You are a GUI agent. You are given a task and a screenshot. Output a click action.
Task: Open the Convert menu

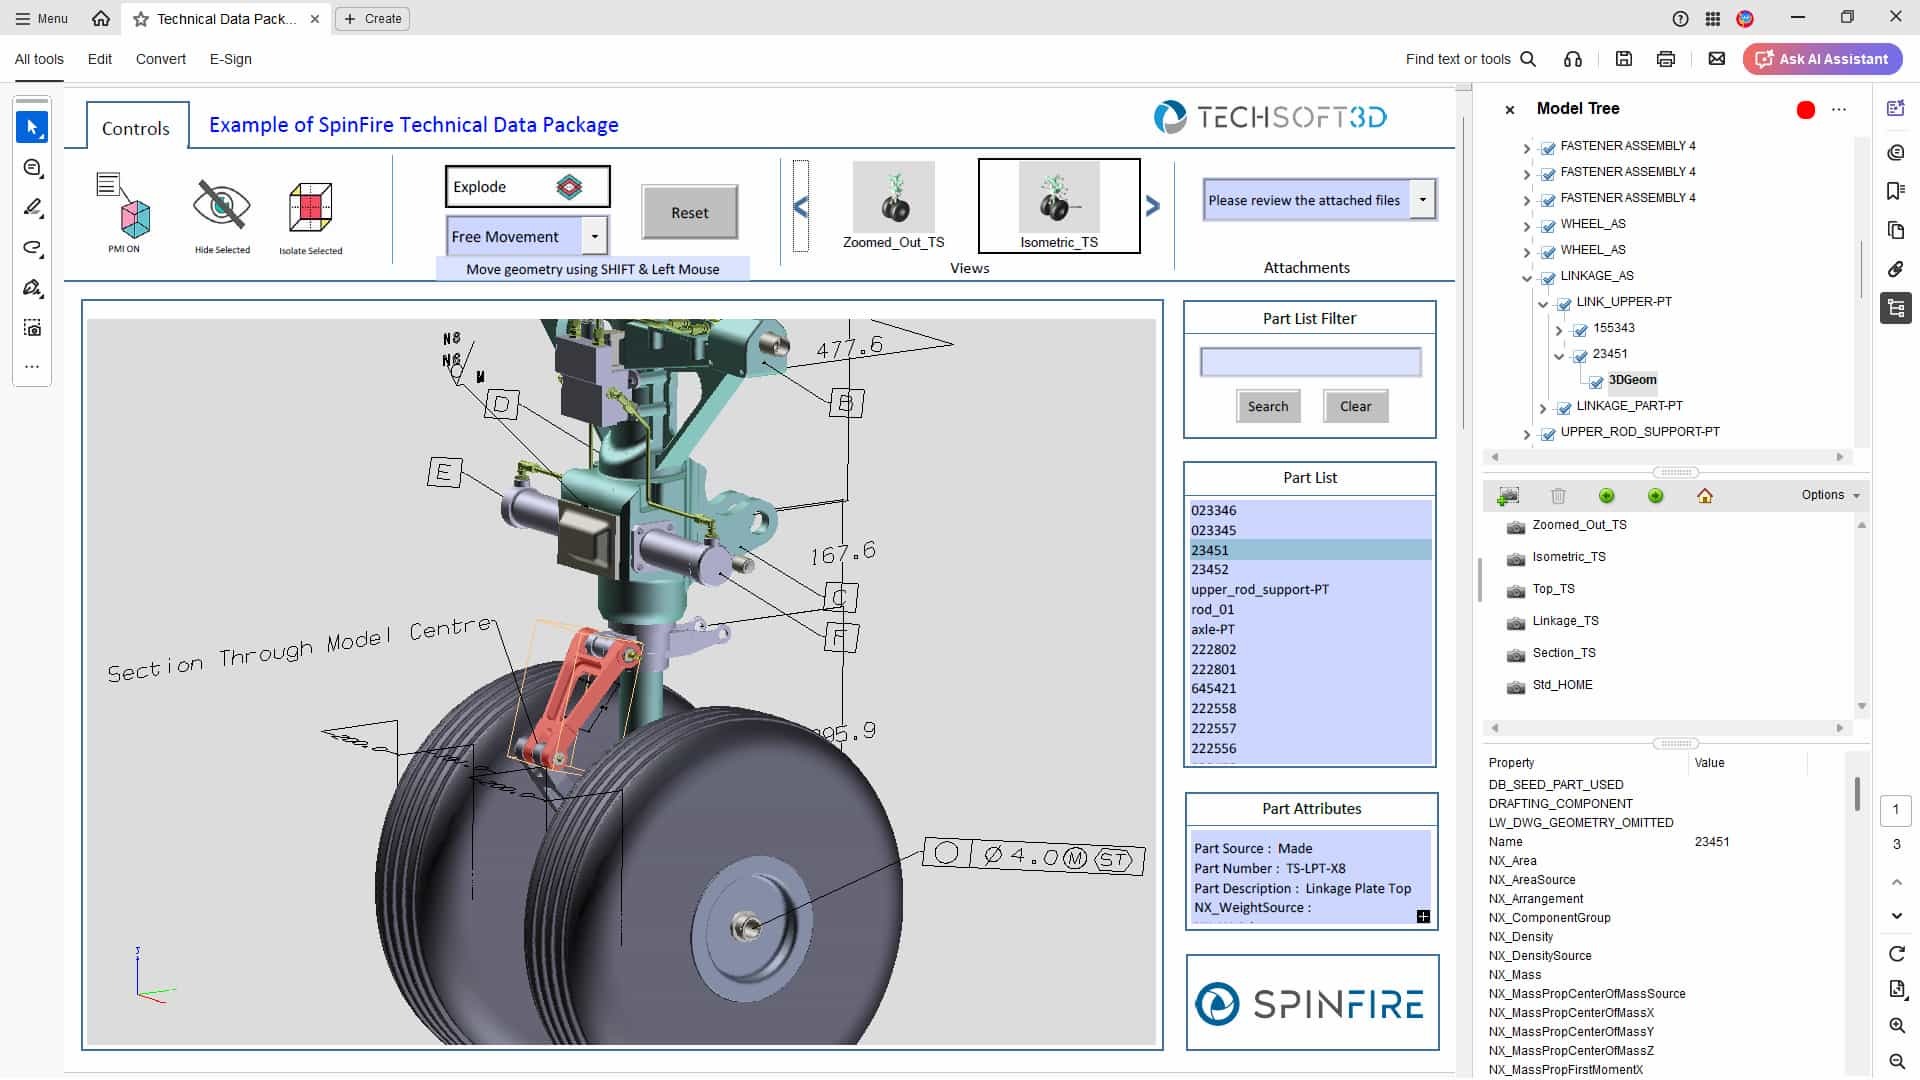point(161,59)
